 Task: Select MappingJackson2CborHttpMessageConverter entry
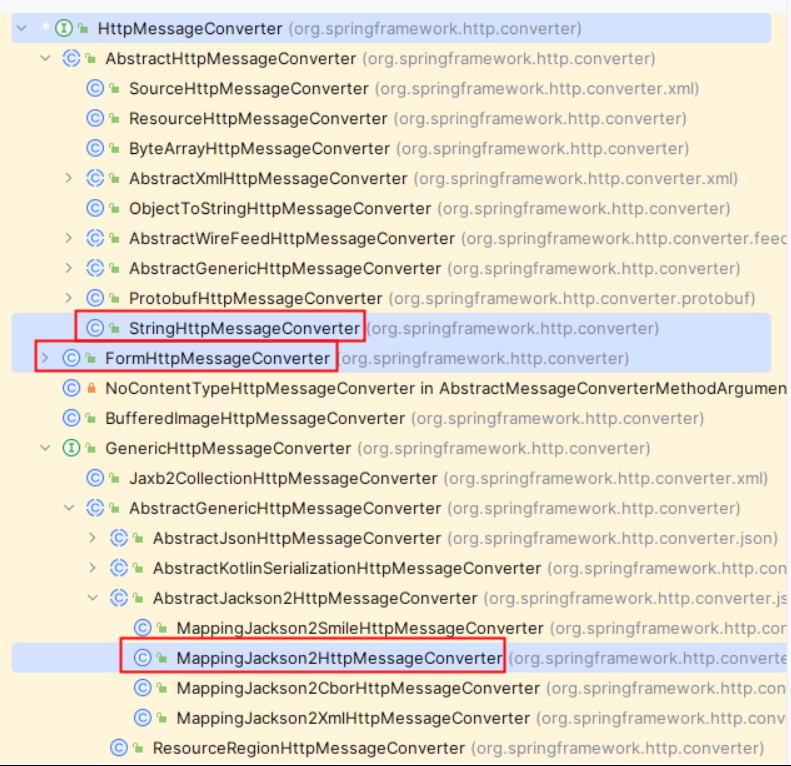(x=358, y=688)
